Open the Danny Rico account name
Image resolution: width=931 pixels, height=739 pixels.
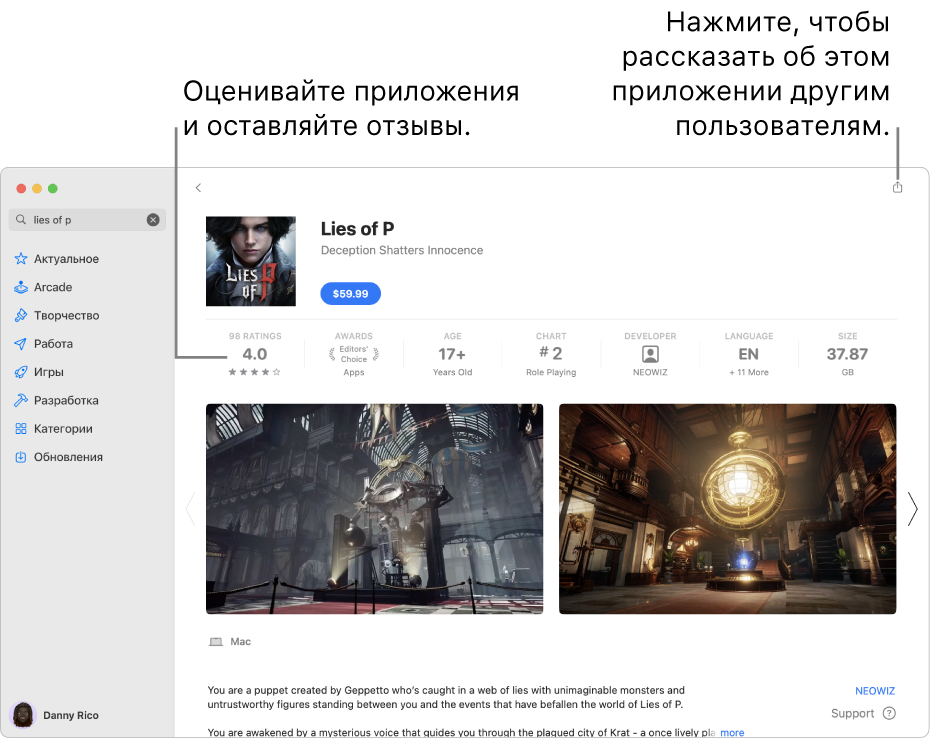[x=71, y=715]
